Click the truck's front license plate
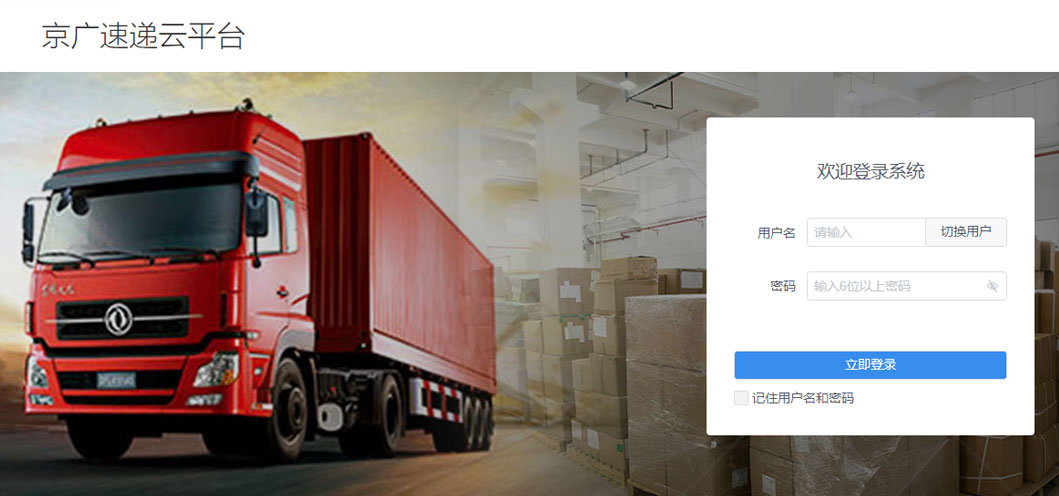The image size is (1059, 496). coord(115,380)
